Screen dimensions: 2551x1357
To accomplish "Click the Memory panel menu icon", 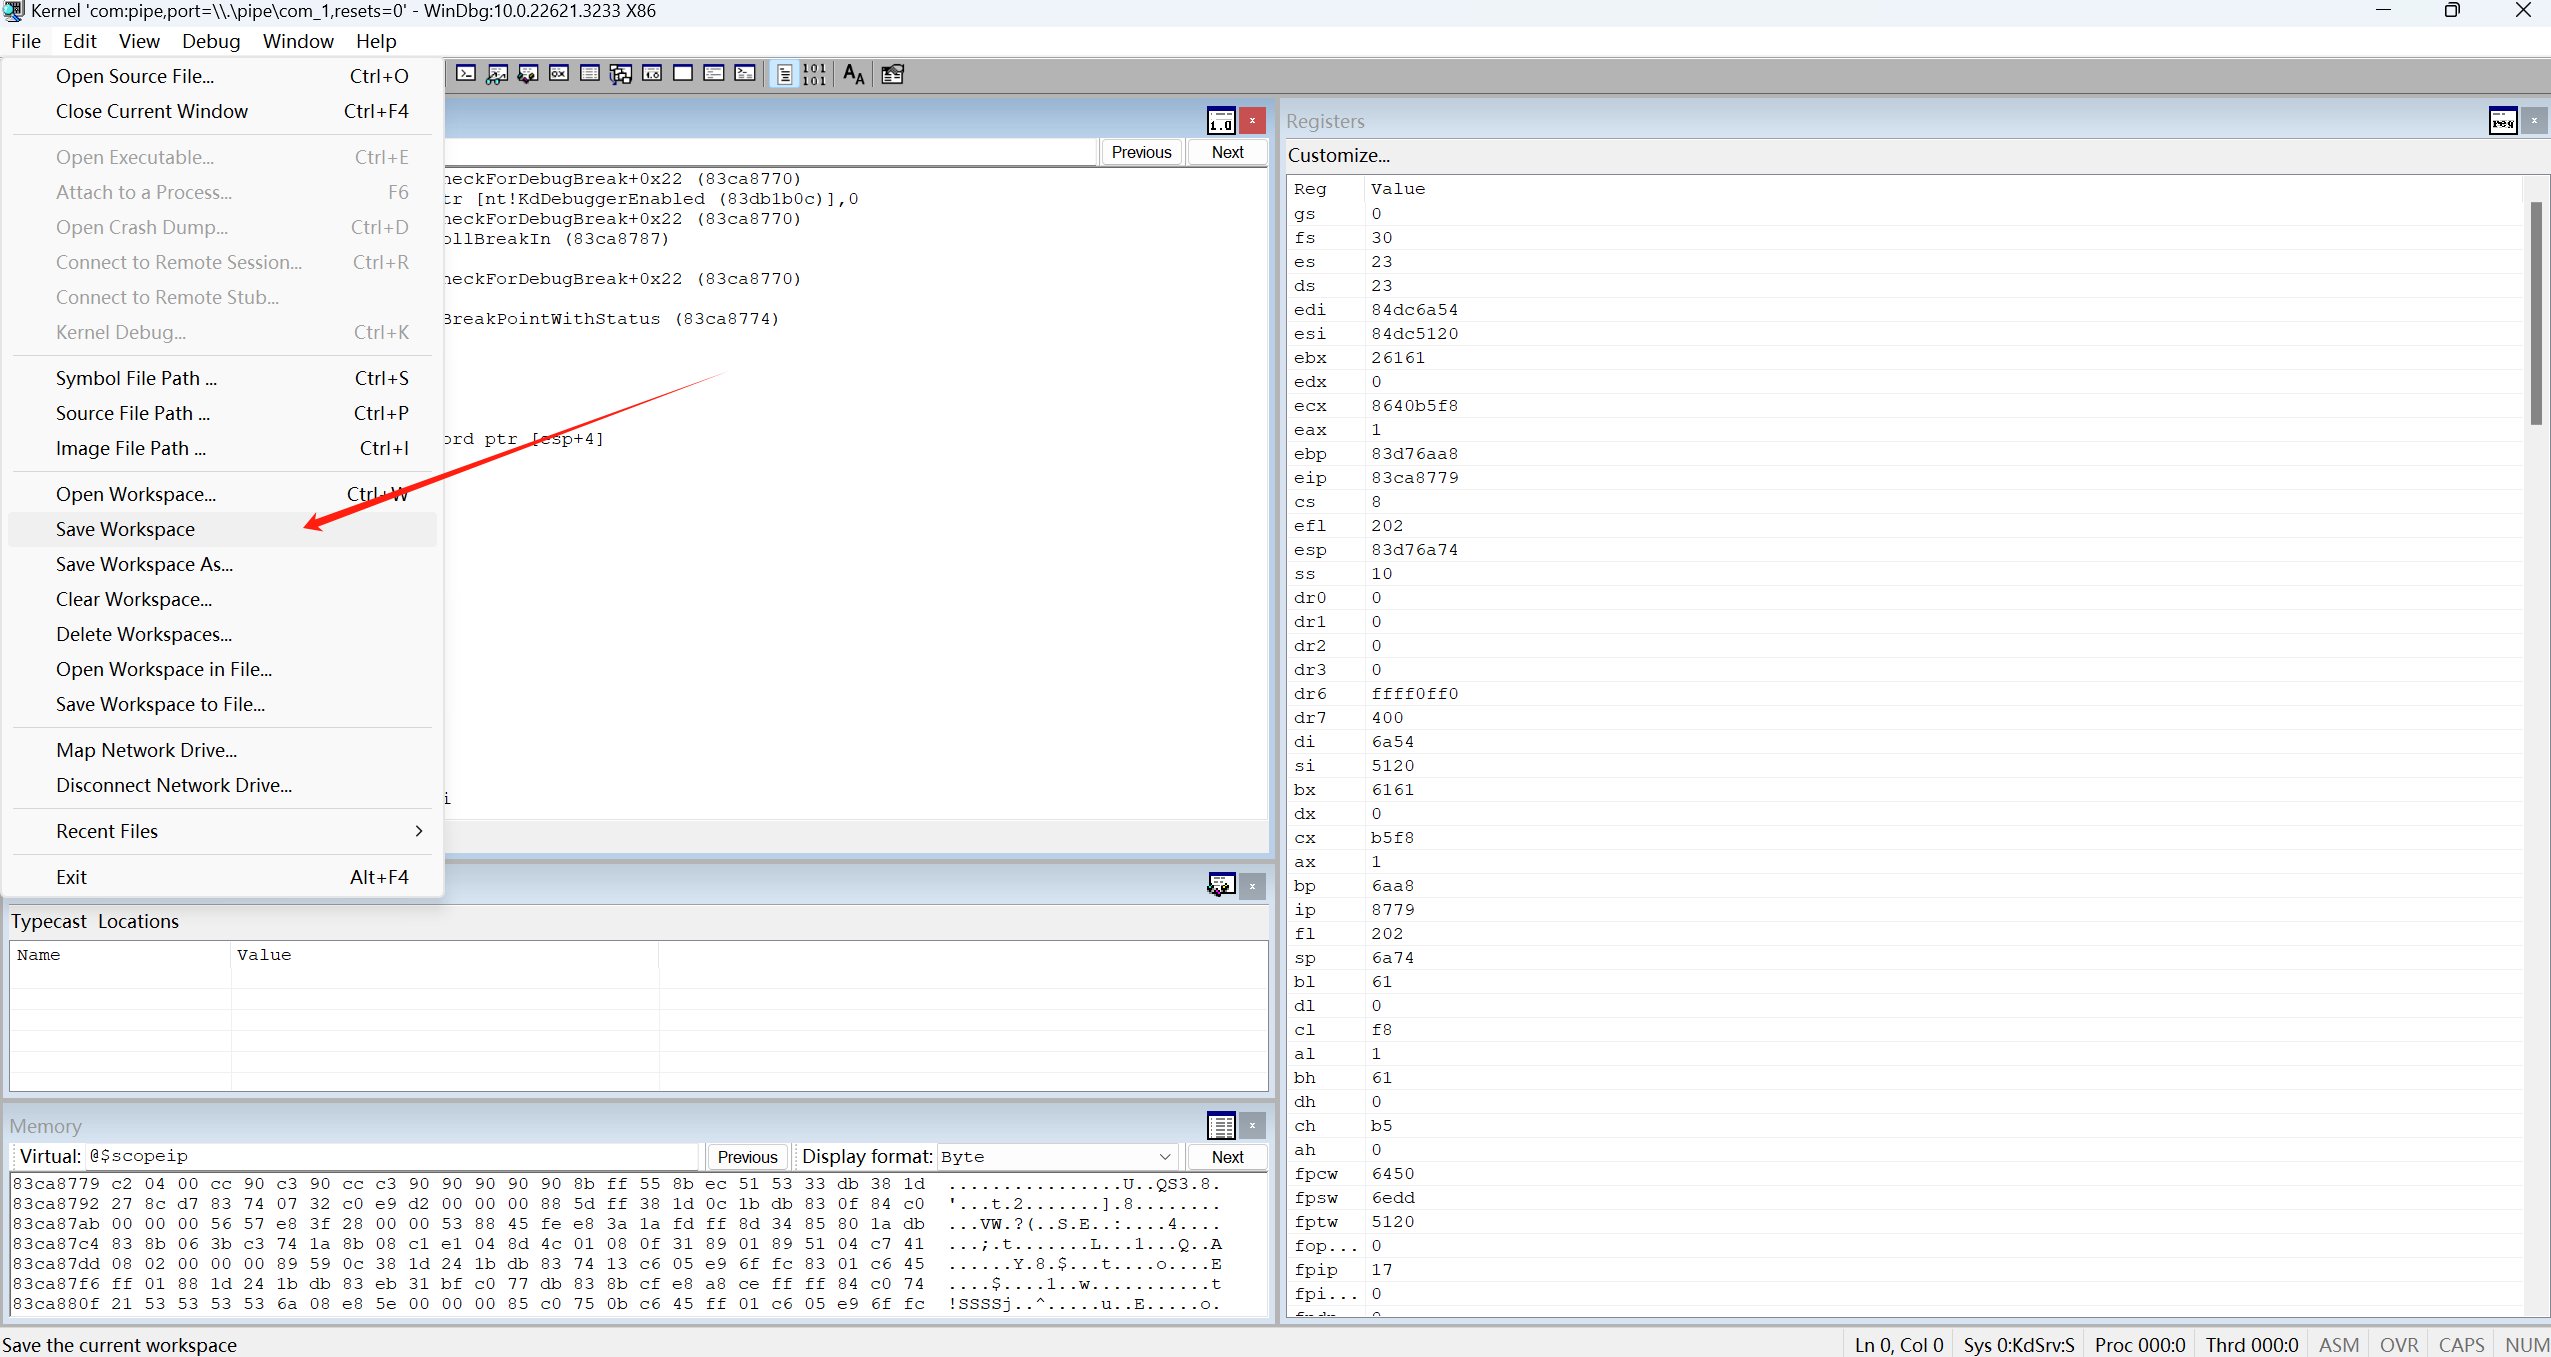I will pos(1221,1126).
